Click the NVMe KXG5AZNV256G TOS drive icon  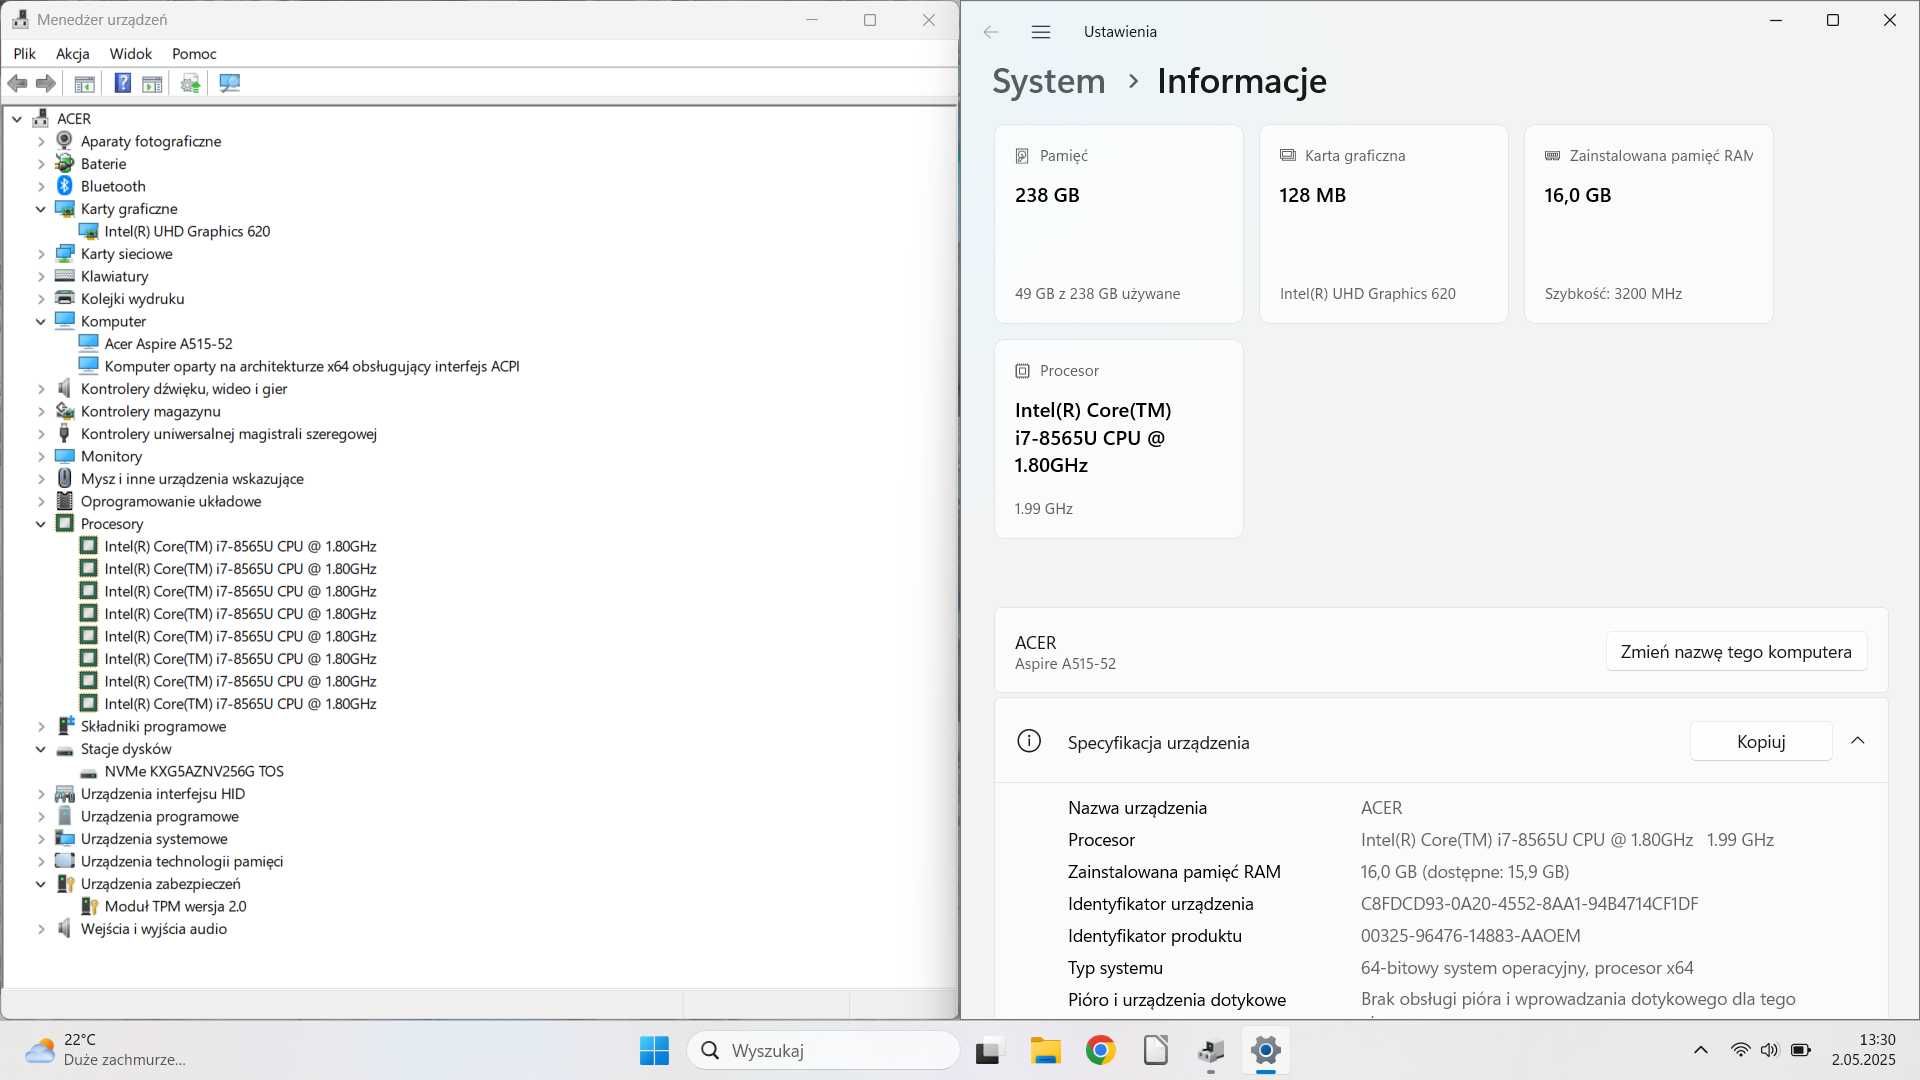click(89, 772)
